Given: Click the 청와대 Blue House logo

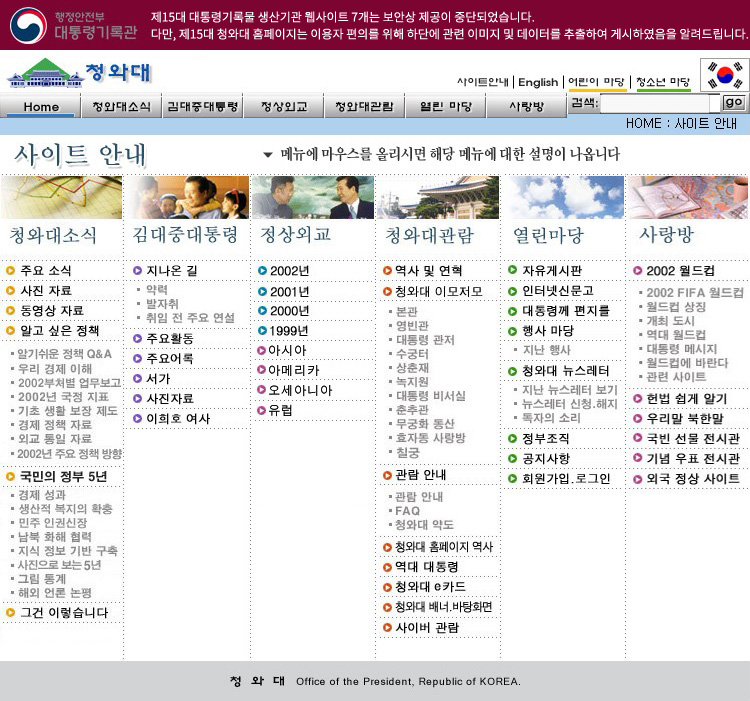Looking at the screenshot, I should [x=79, y=73].
